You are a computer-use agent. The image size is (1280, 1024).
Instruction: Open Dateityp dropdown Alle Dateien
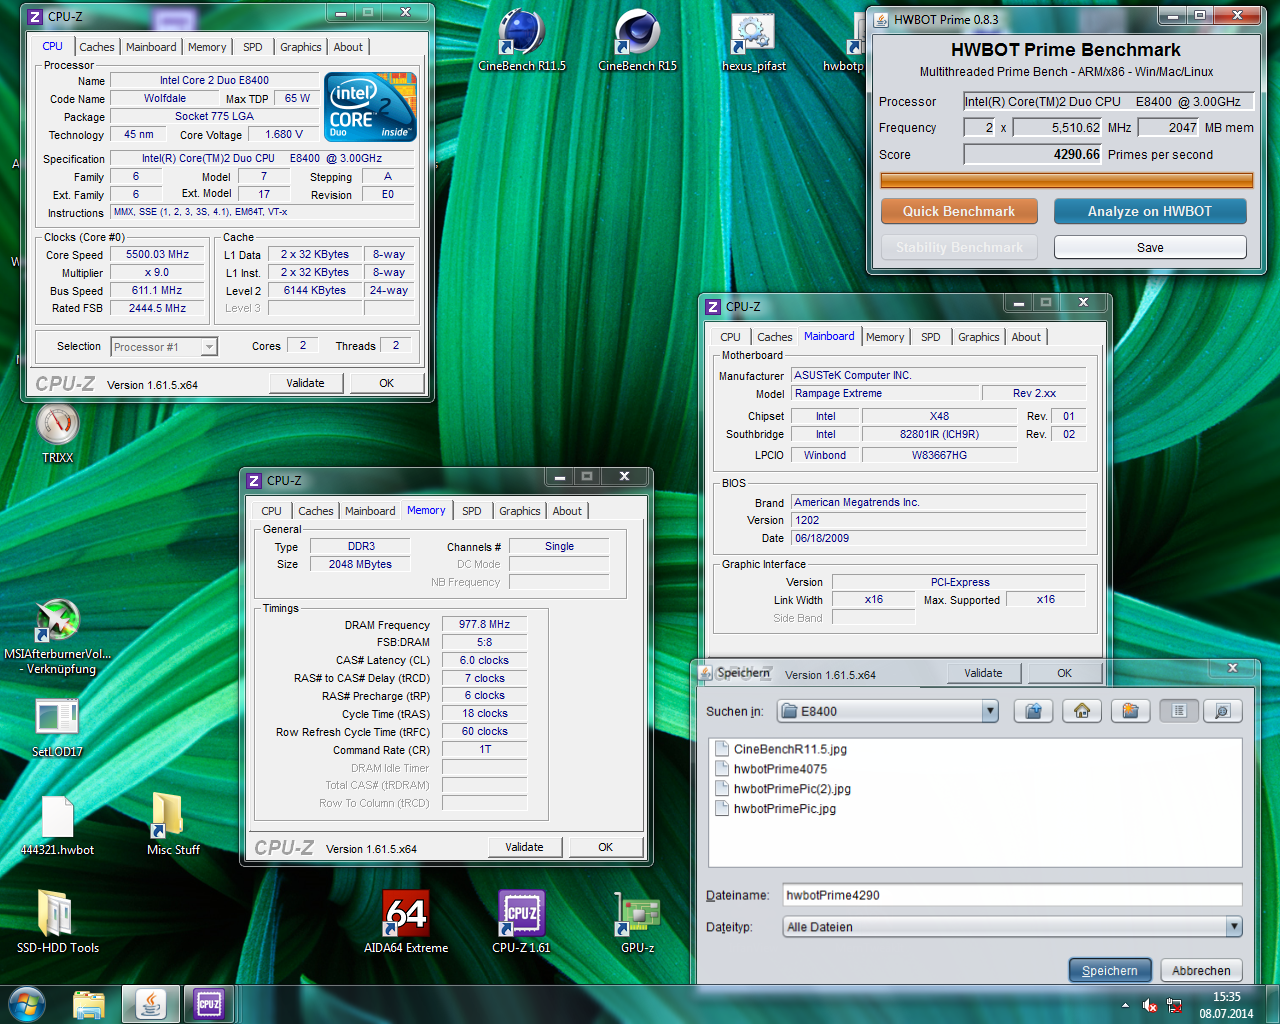(1012, 927)
